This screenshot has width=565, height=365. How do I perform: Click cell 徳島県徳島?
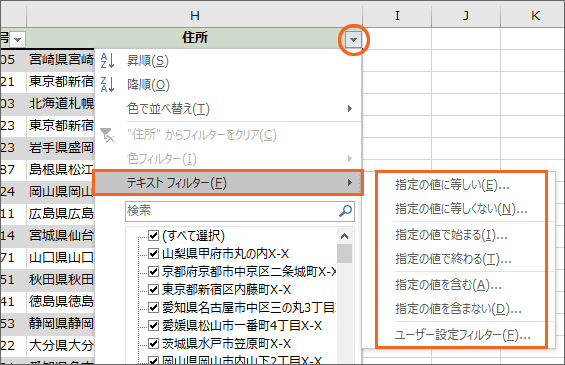61,302
